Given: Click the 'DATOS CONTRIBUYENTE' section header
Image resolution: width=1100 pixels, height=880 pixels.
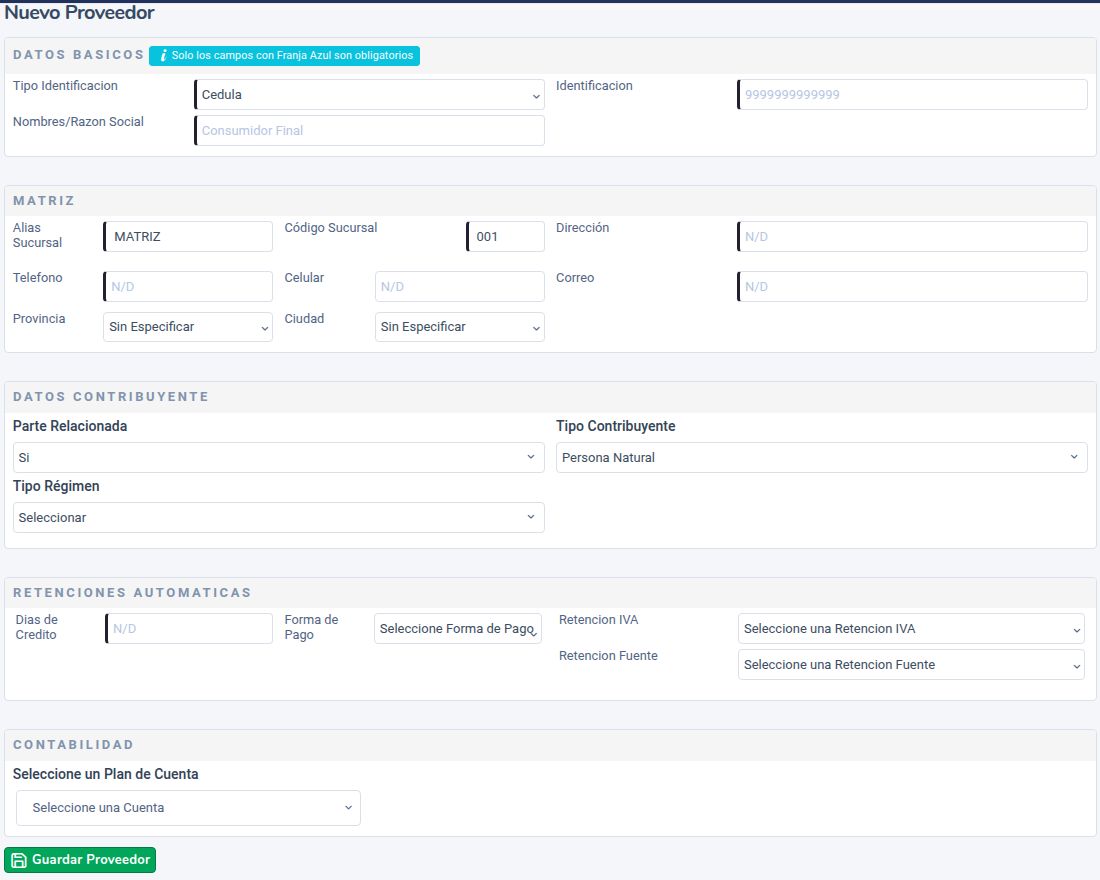Looking at the screenshot, I should [111, 396].
